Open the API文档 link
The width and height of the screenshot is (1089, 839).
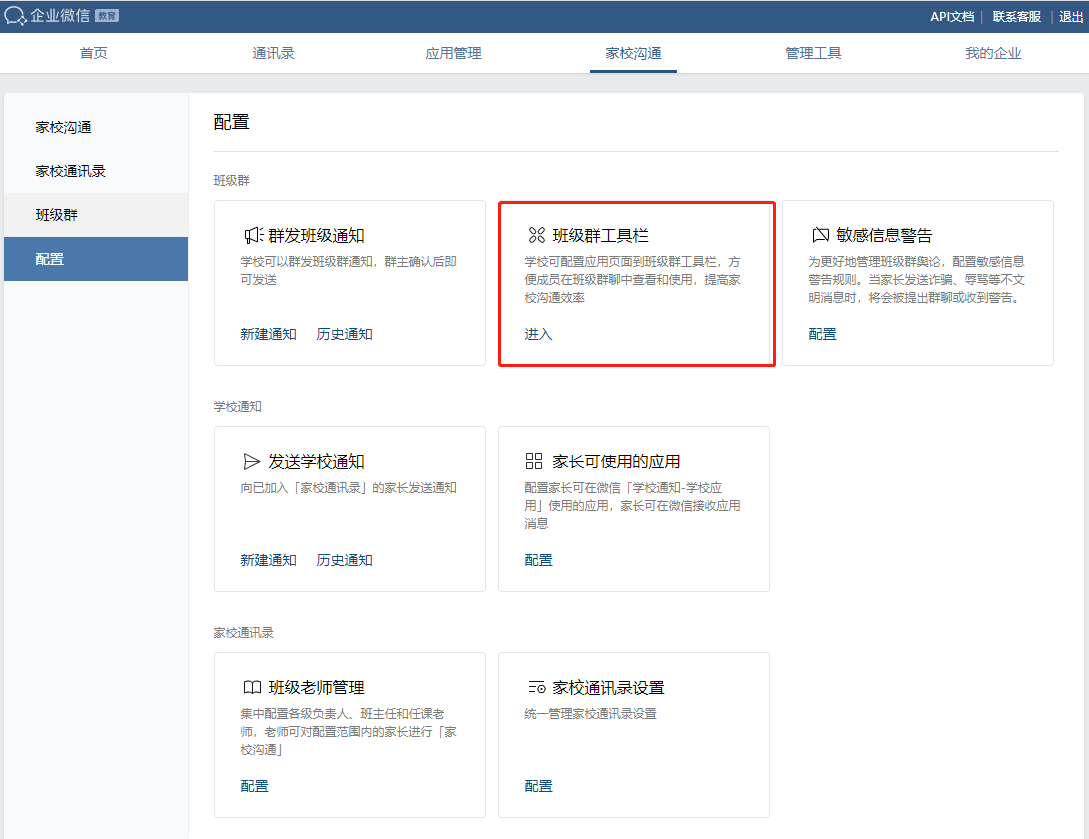pos(951,17)
